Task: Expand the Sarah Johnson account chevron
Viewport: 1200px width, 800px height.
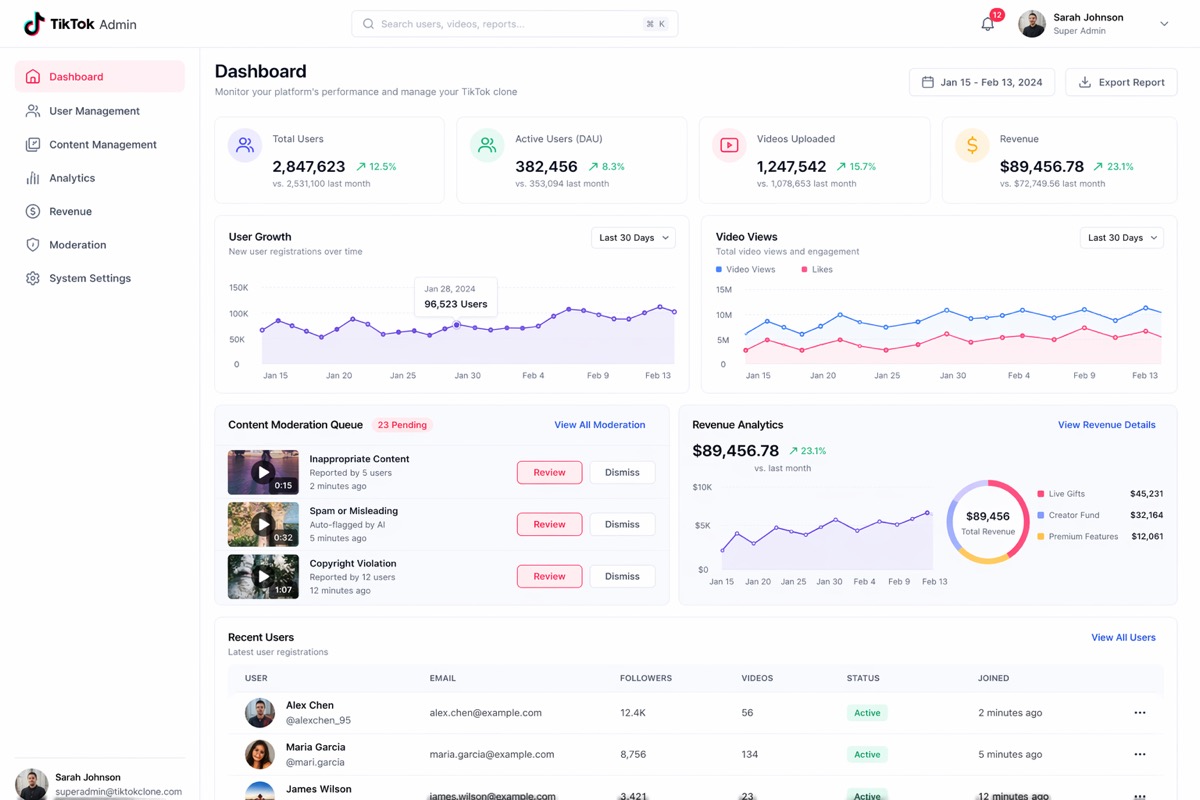Action: coord(1164,24)
